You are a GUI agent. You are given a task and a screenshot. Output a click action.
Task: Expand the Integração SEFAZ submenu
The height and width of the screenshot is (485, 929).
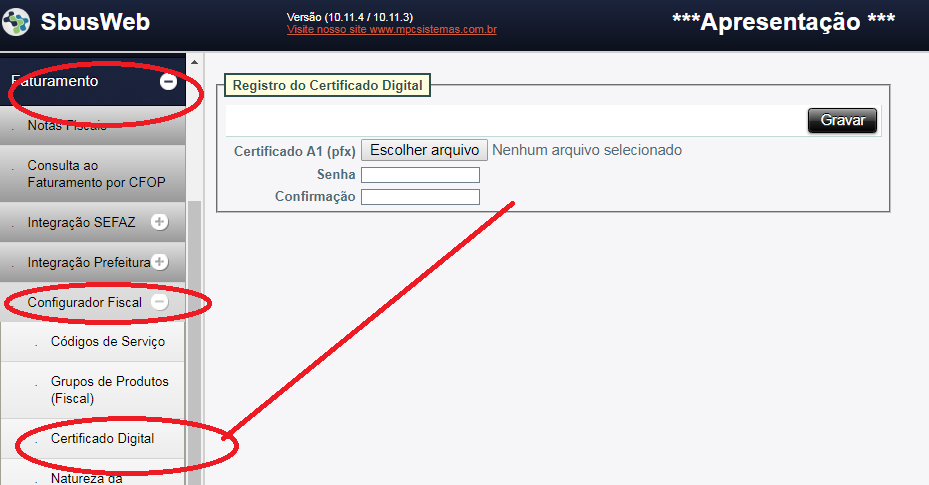[x=158, y=222]
